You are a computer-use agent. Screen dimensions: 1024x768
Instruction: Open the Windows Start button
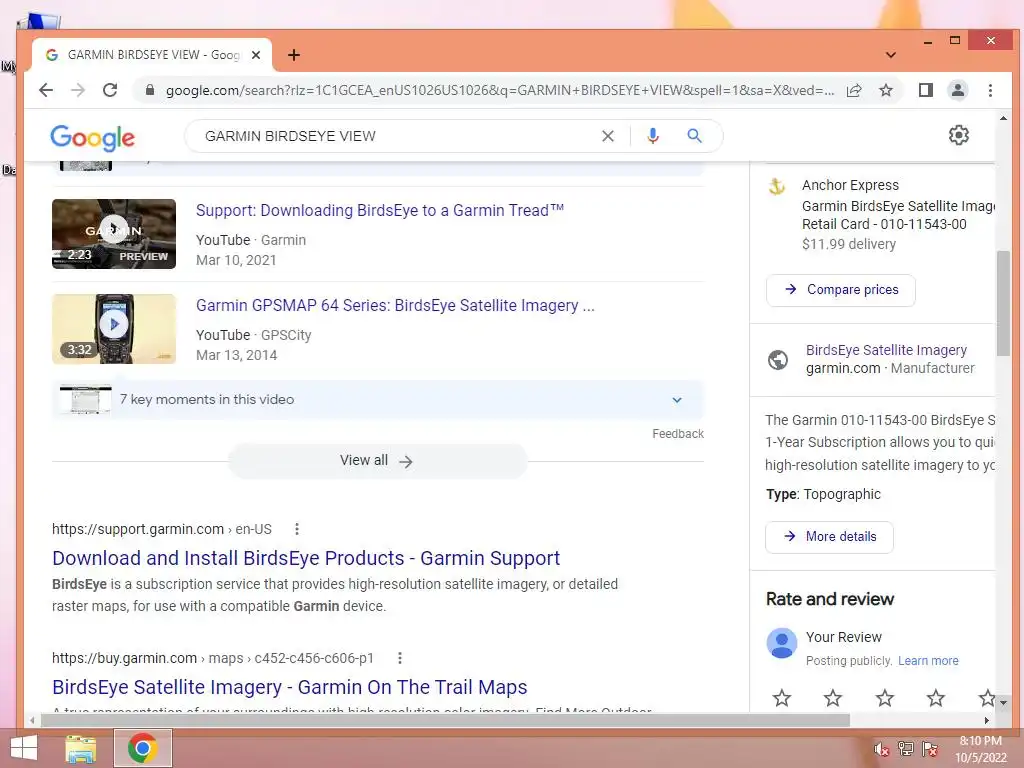[24, 748]
